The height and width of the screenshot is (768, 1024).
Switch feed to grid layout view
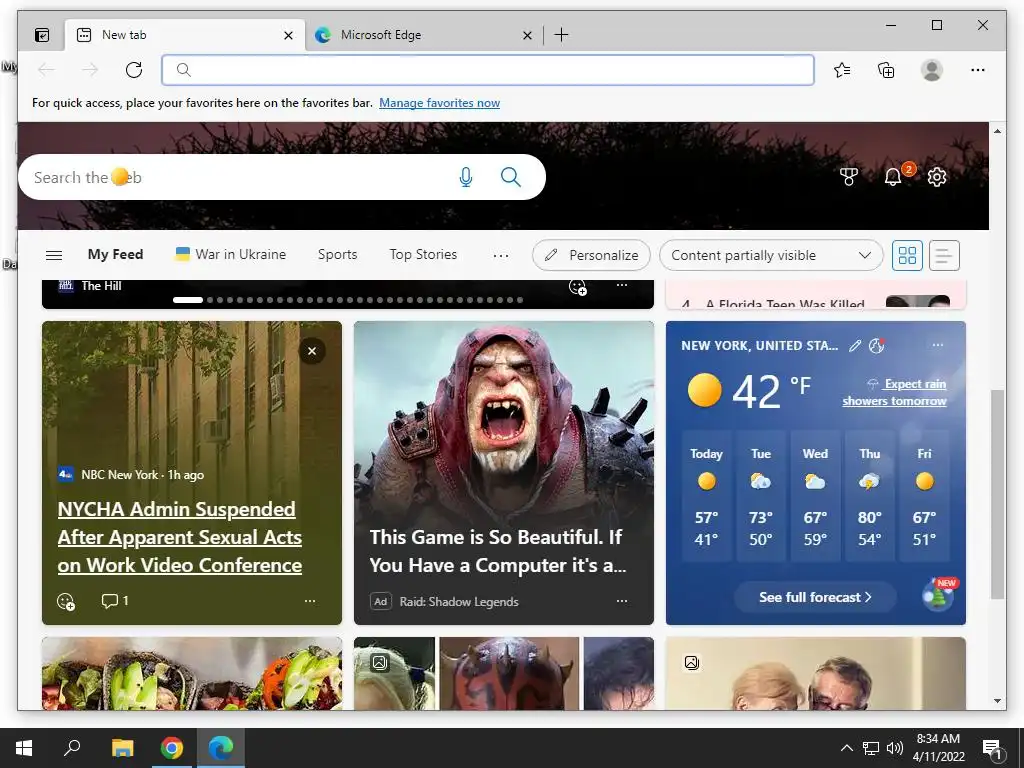pos(907,255)
